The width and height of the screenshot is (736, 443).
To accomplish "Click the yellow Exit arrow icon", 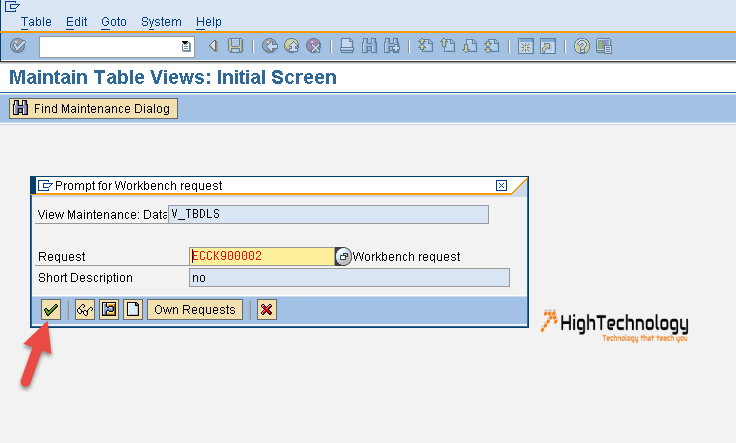I will [x=291, y=46].
